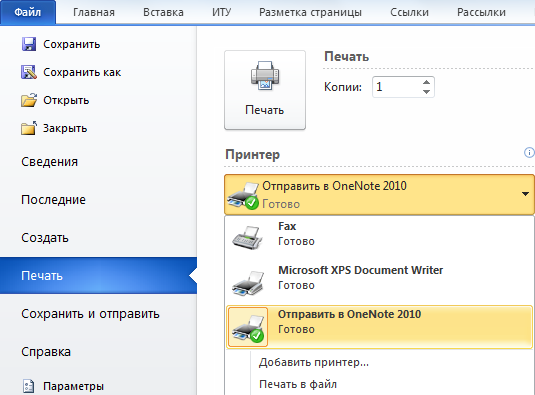Image resolution: width=535 pixels, height=395 pixels.
Task: Select Сведения in the backstage menu
Action: coord(49,162)
